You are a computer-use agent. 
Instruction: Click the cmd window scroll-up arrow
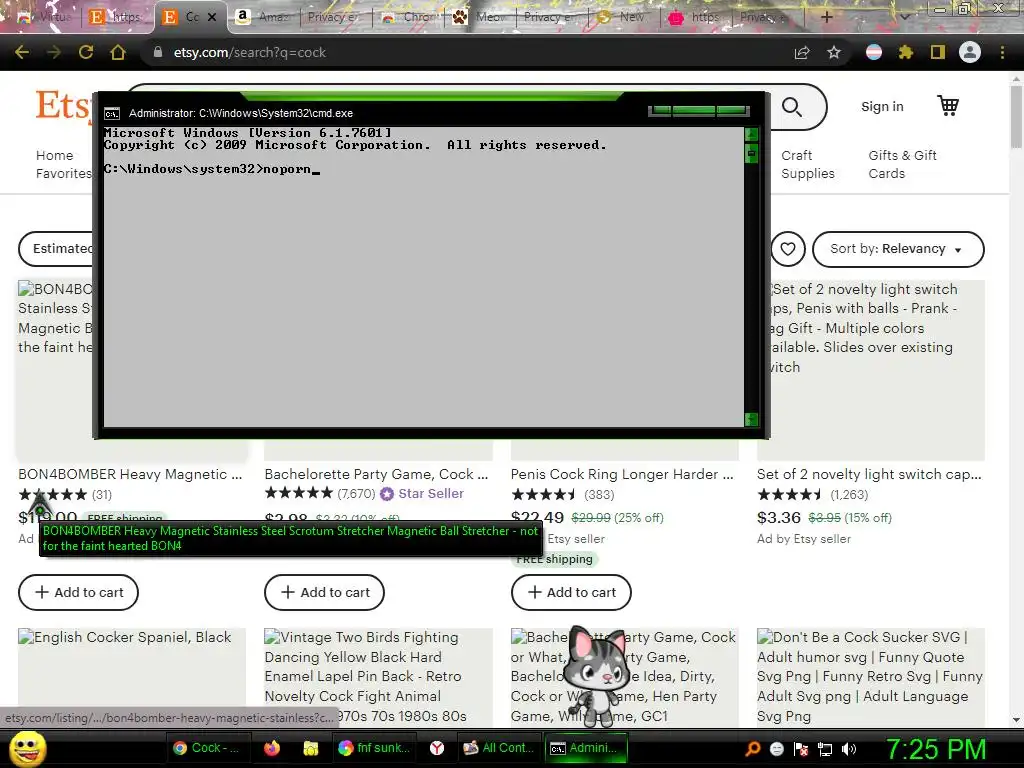(751, 134)
